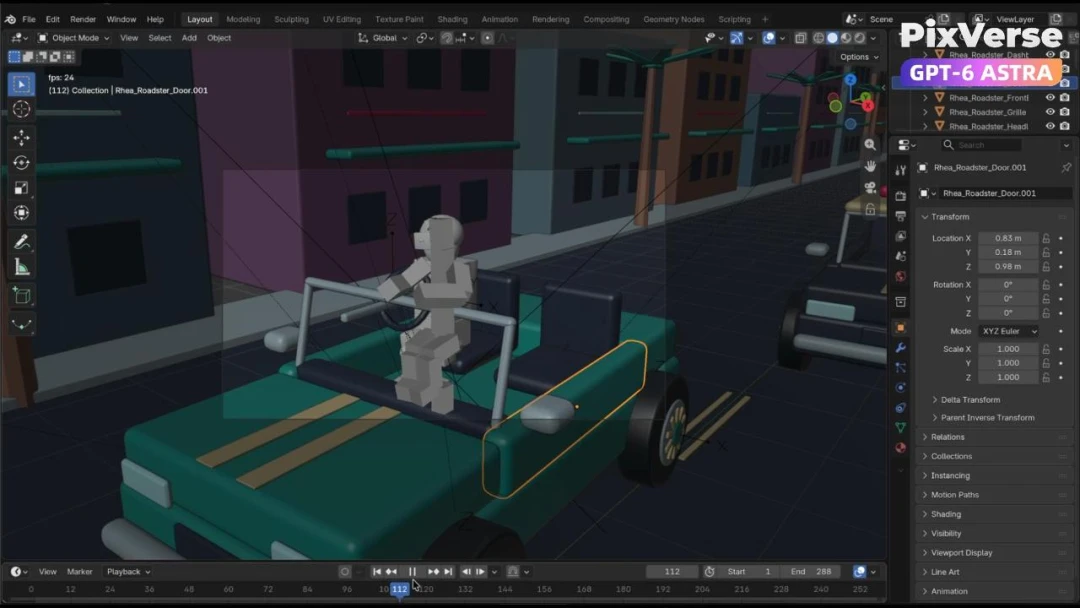Image resolution: width=1080 pixels, height=608 pixels.
Task: Open the Material properties tab
Action: pyautogui.click(x=900, y=448)
